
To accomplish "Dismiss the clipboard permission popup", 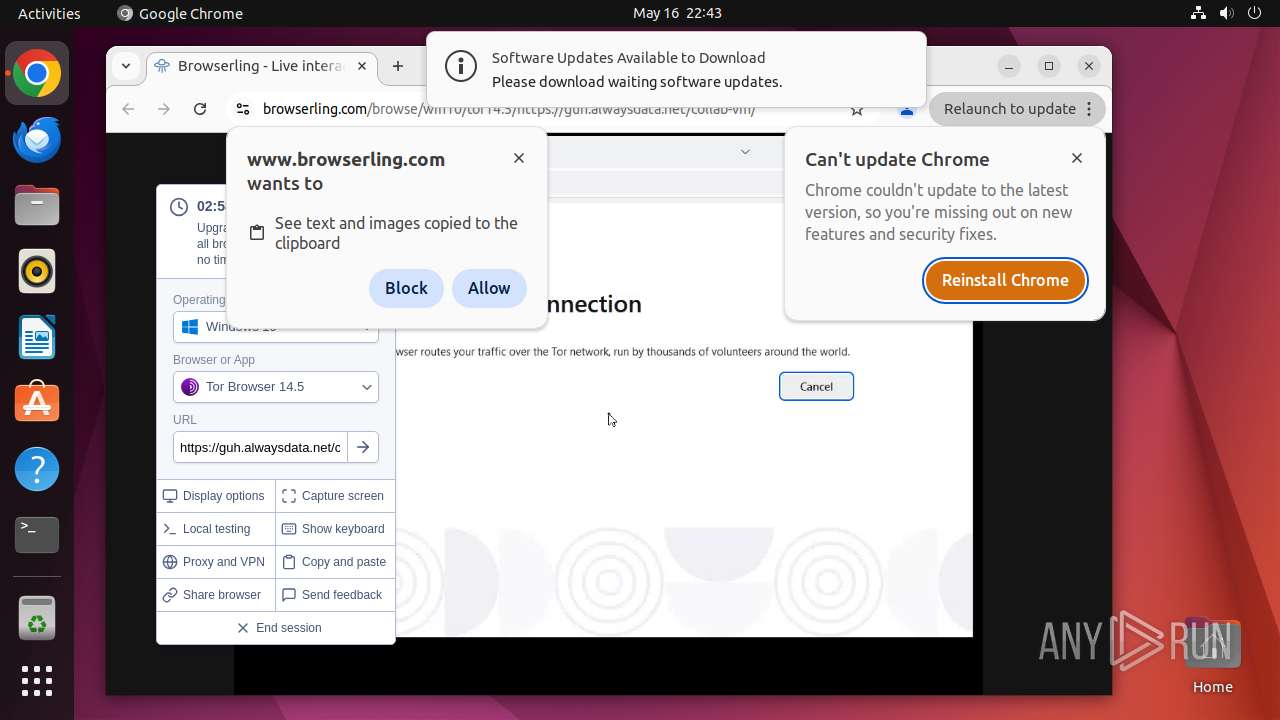I will (x=519, y=158).
